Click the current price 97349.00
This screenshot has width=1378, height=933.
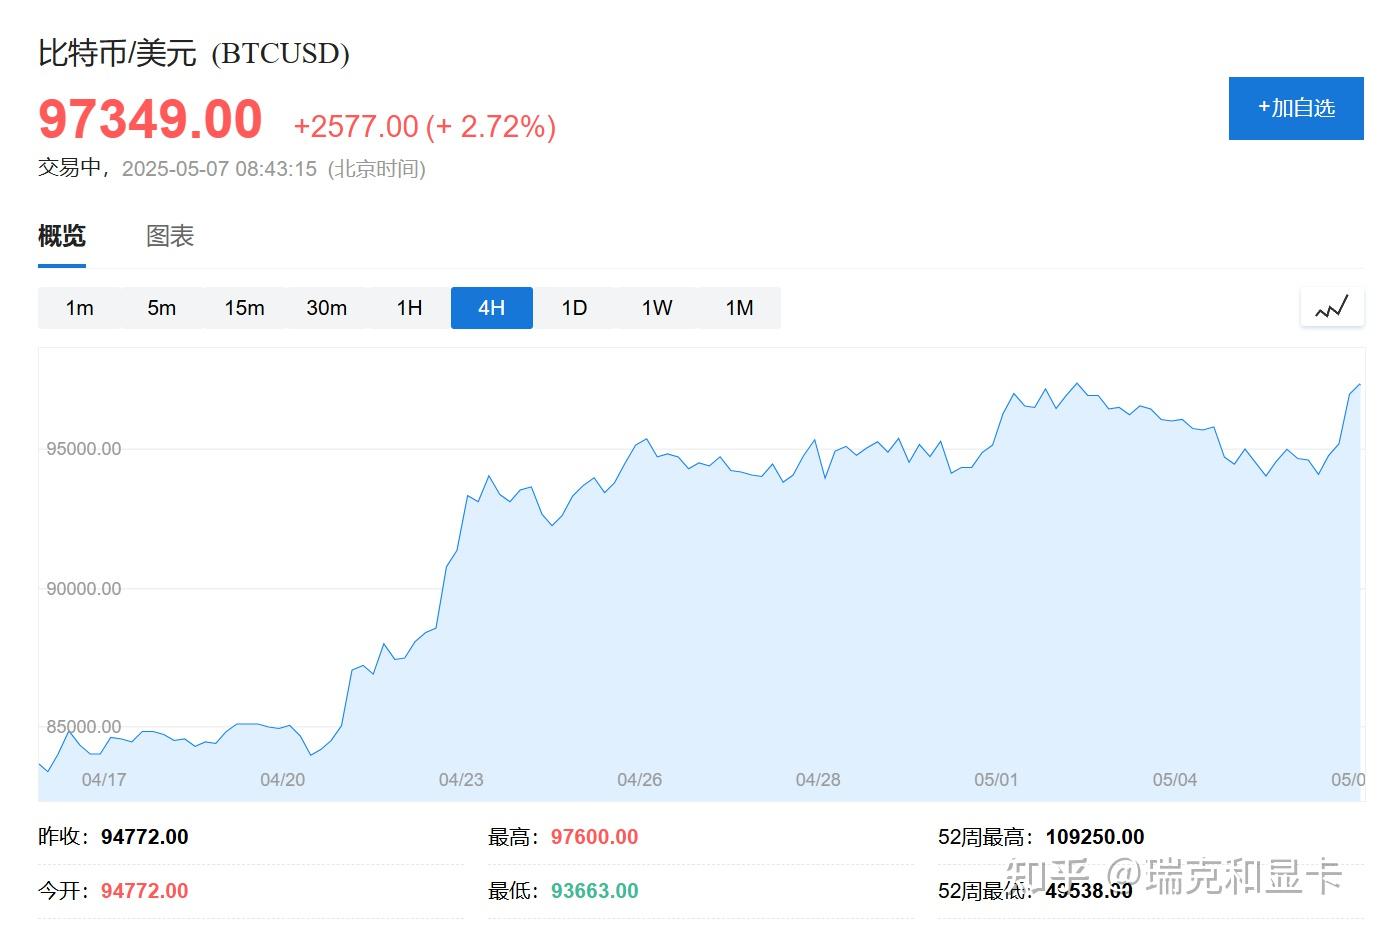point(150,120)
